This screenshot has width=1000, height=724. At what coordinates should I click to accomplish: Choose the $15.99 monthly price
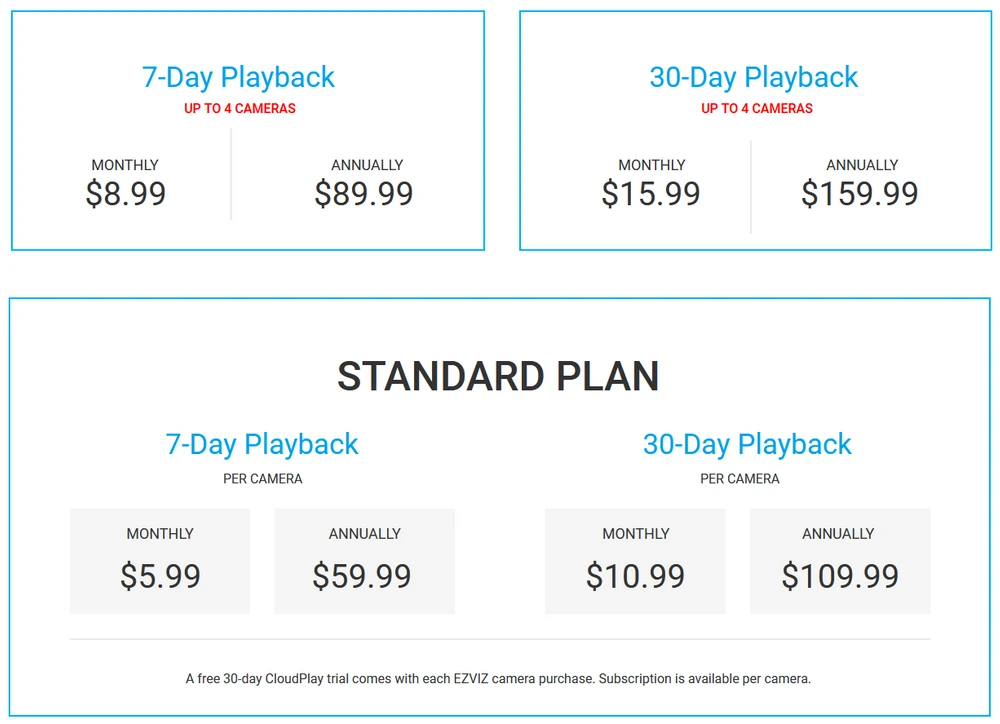[x=651, y=193]
